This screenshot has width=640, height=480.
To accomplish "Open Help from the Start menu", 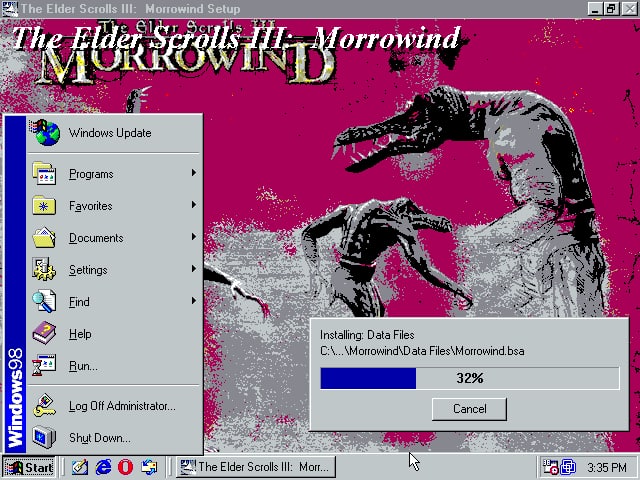I will [x=114, y=334].
